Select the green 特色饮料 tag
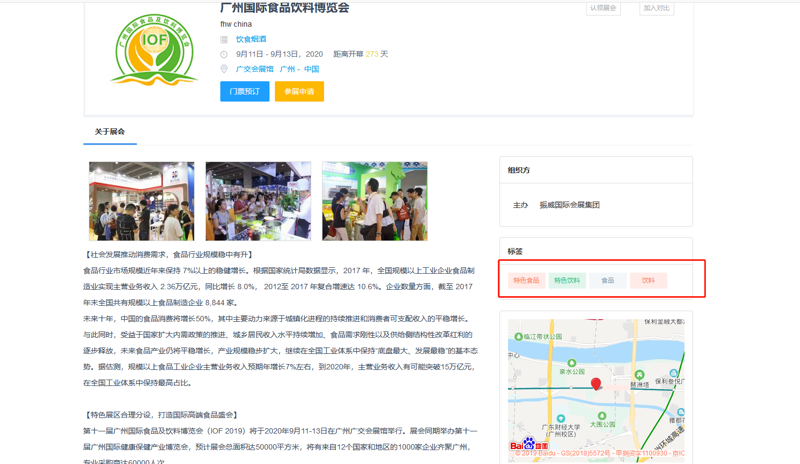 [x=567, y=280]
